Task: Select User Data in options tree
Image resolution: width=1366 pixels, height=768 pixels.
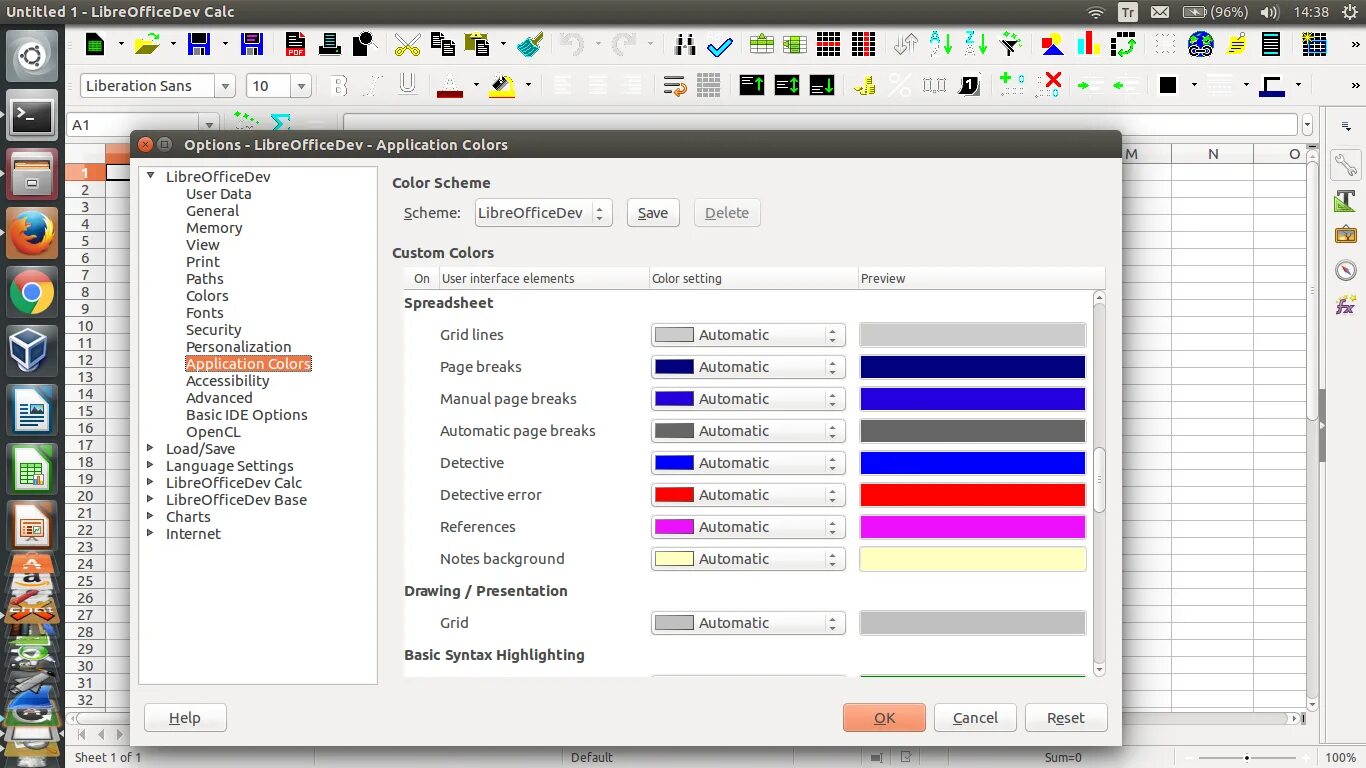Action: (x=218, y=194)
